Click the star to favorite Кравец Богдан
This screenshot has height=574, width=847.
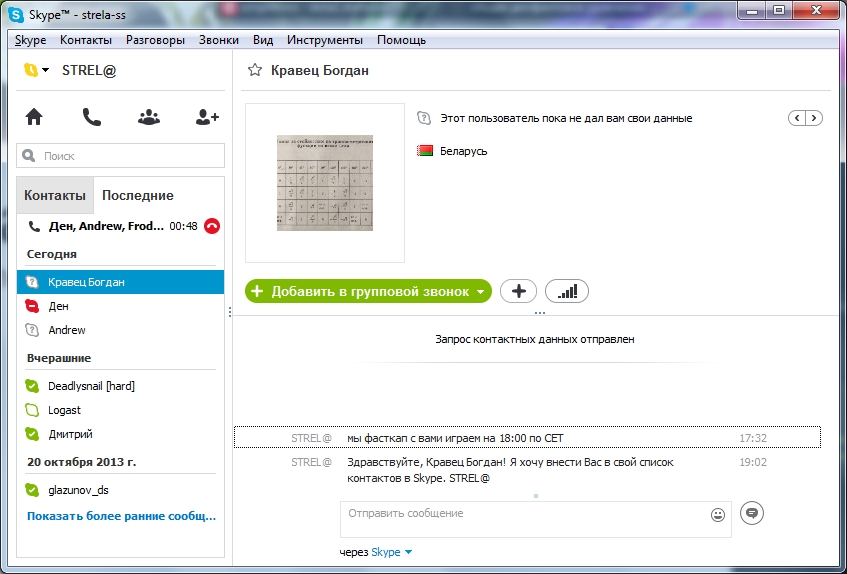(254, 70)
